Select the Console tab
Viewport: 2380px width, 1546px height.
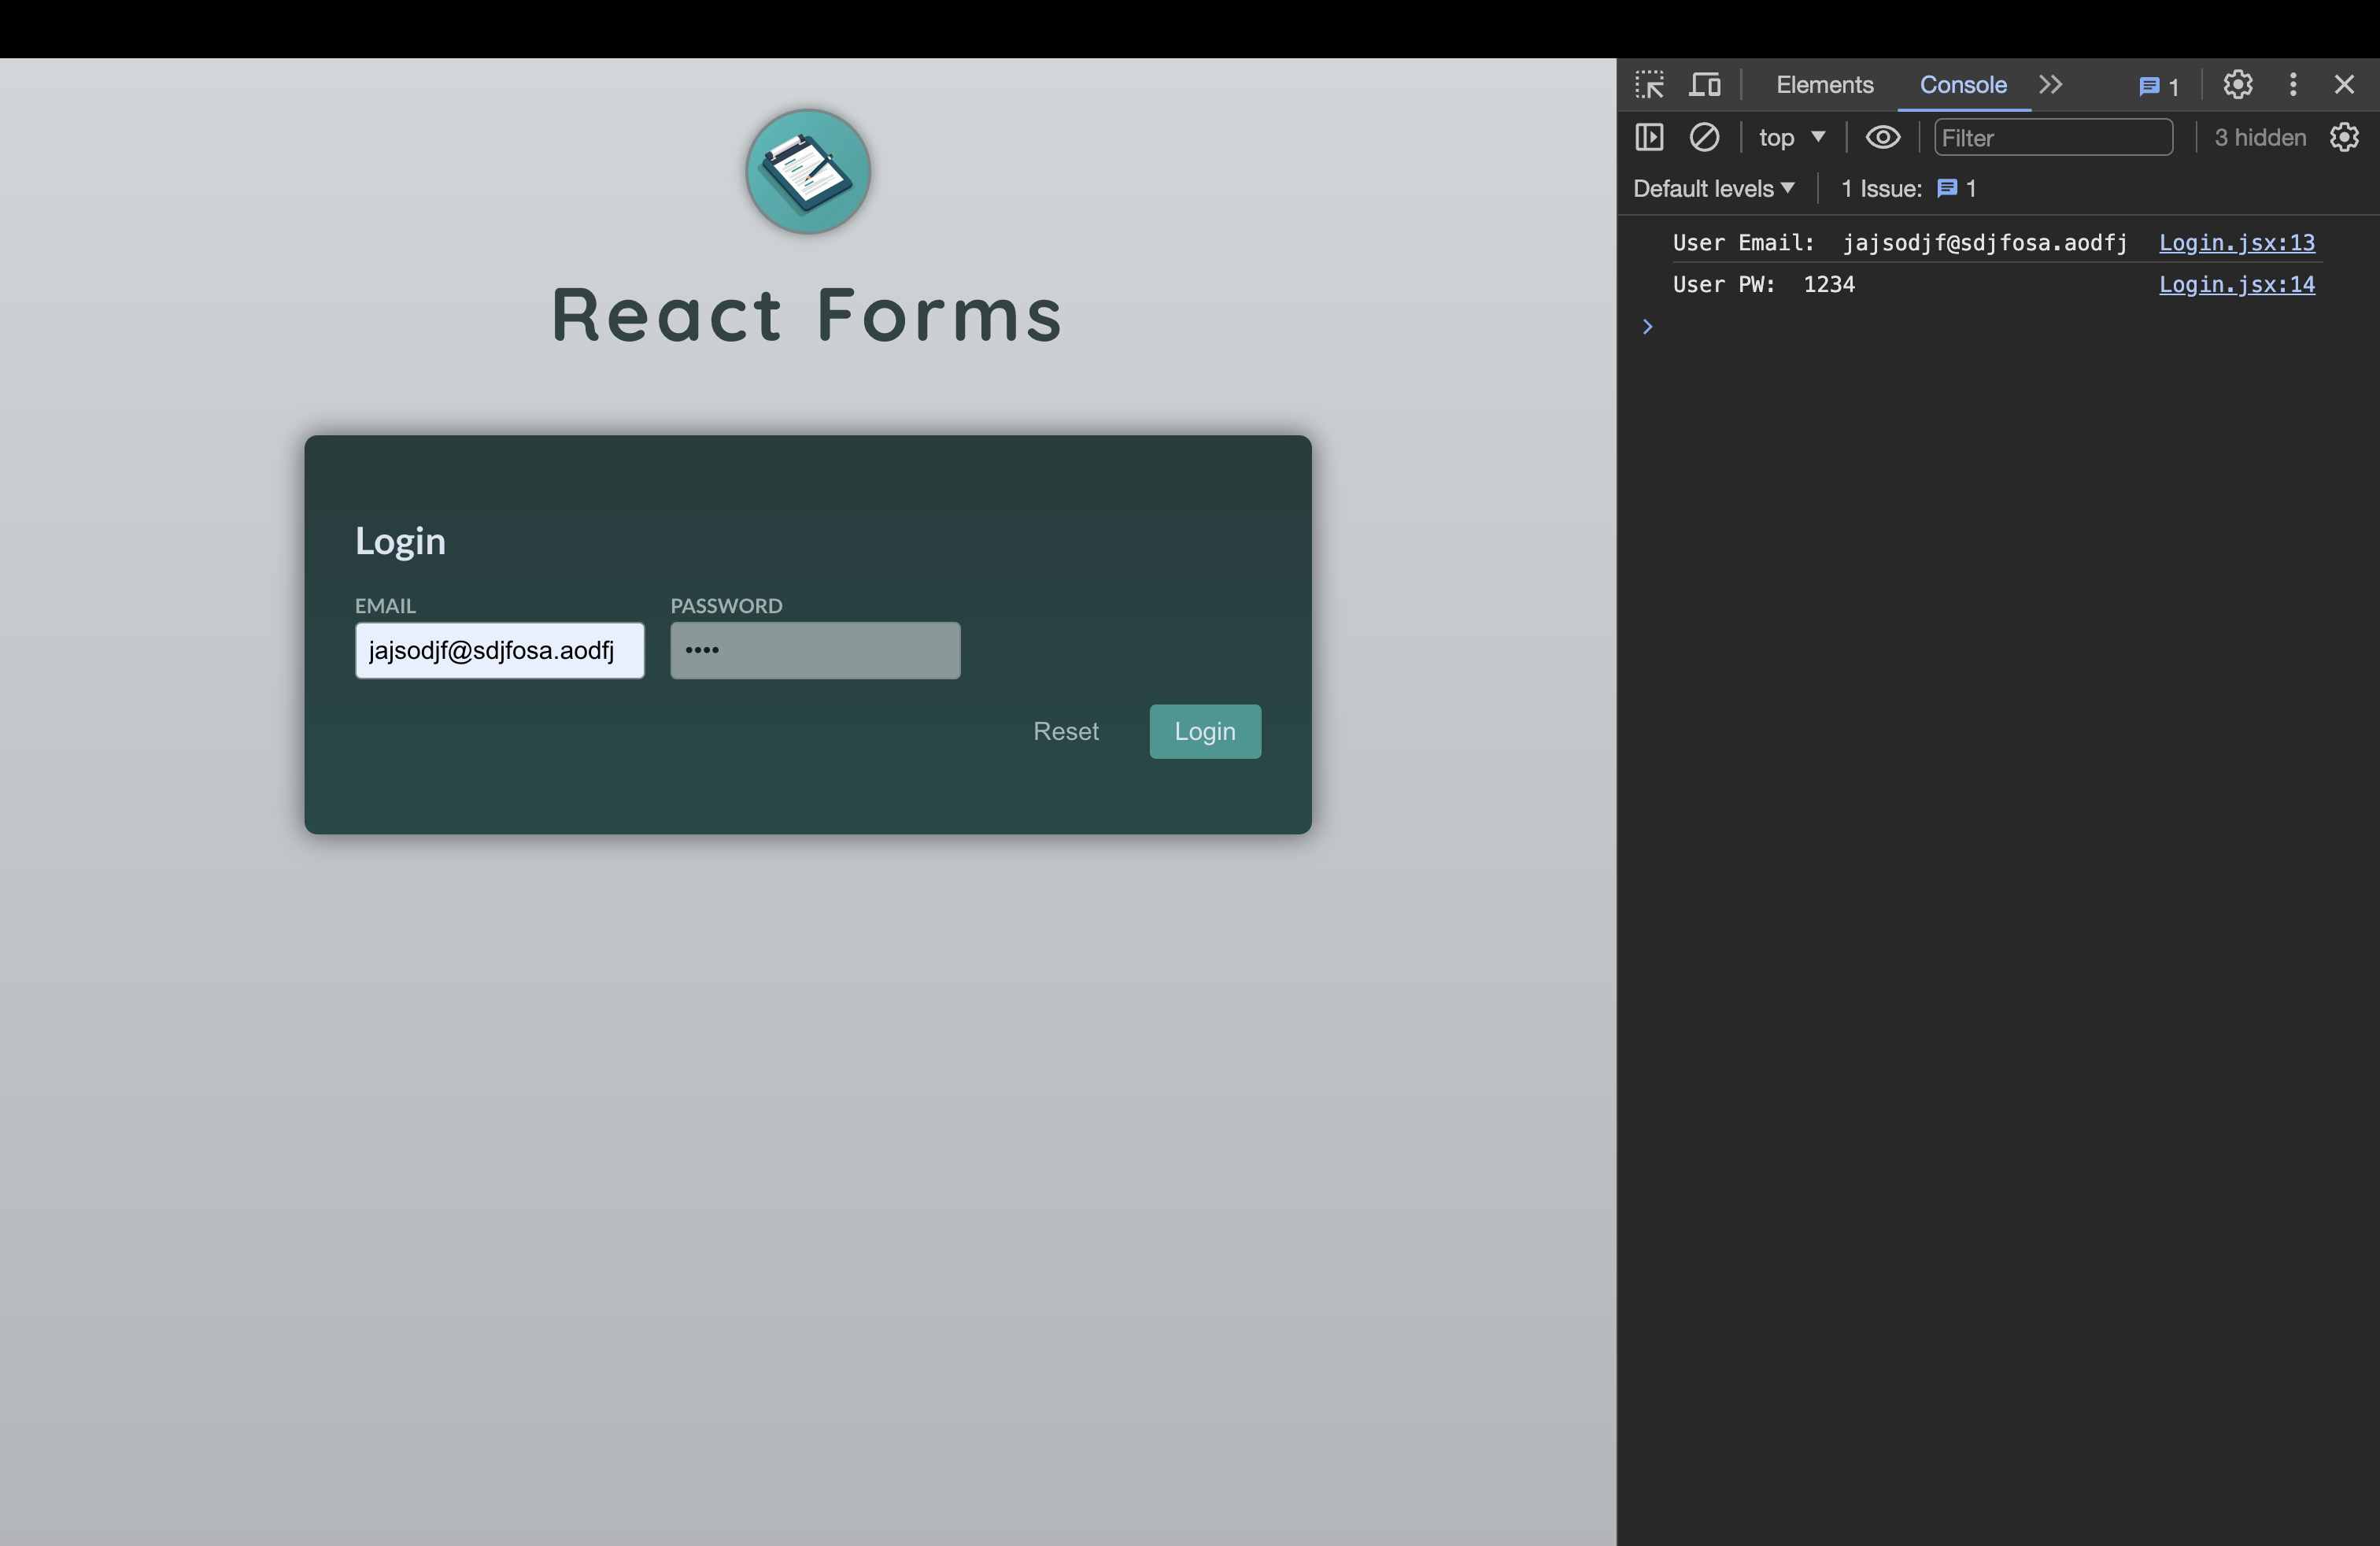(x=1962, y=85)
